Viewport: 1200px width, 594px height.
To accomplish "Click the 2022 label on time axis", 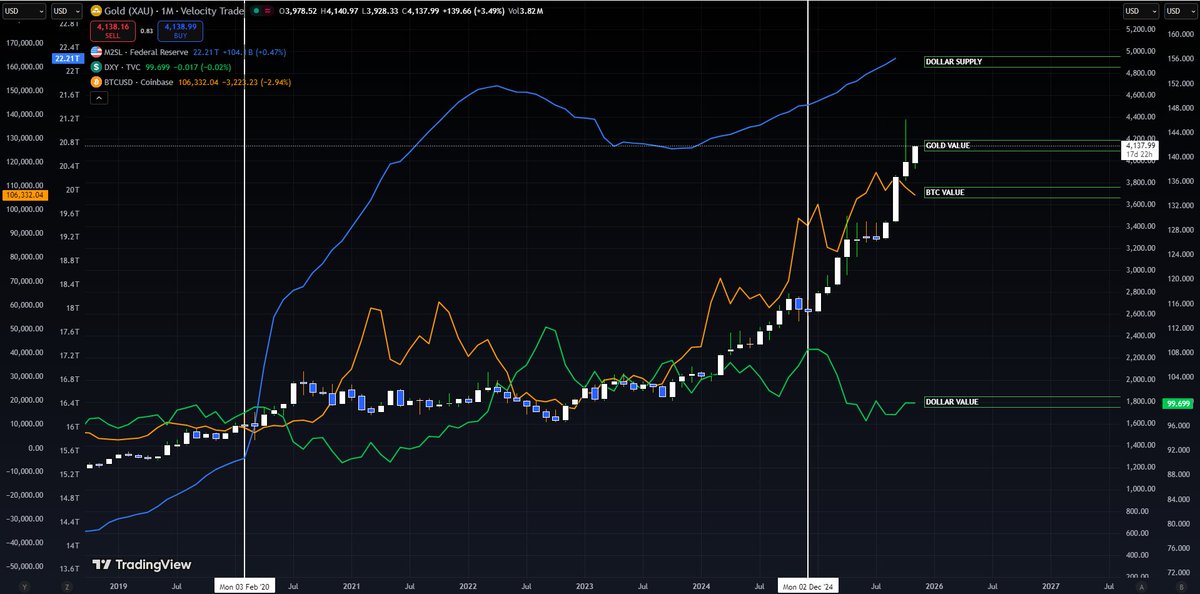I will 468,585.
